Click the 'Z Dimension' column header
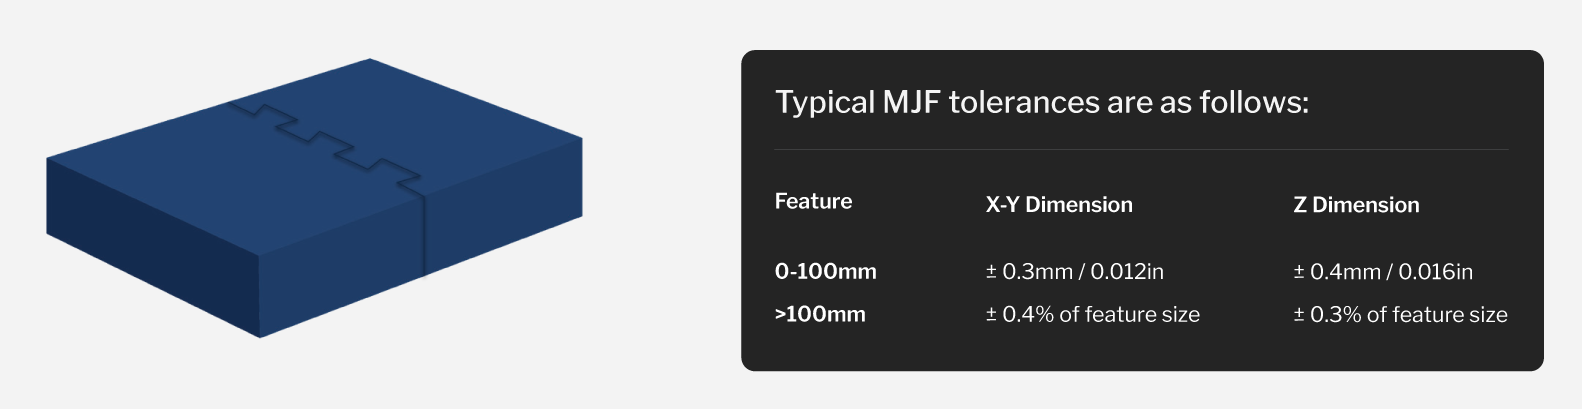Image resolution: width=1582 pixels, height=409 pixels. 1356,205
